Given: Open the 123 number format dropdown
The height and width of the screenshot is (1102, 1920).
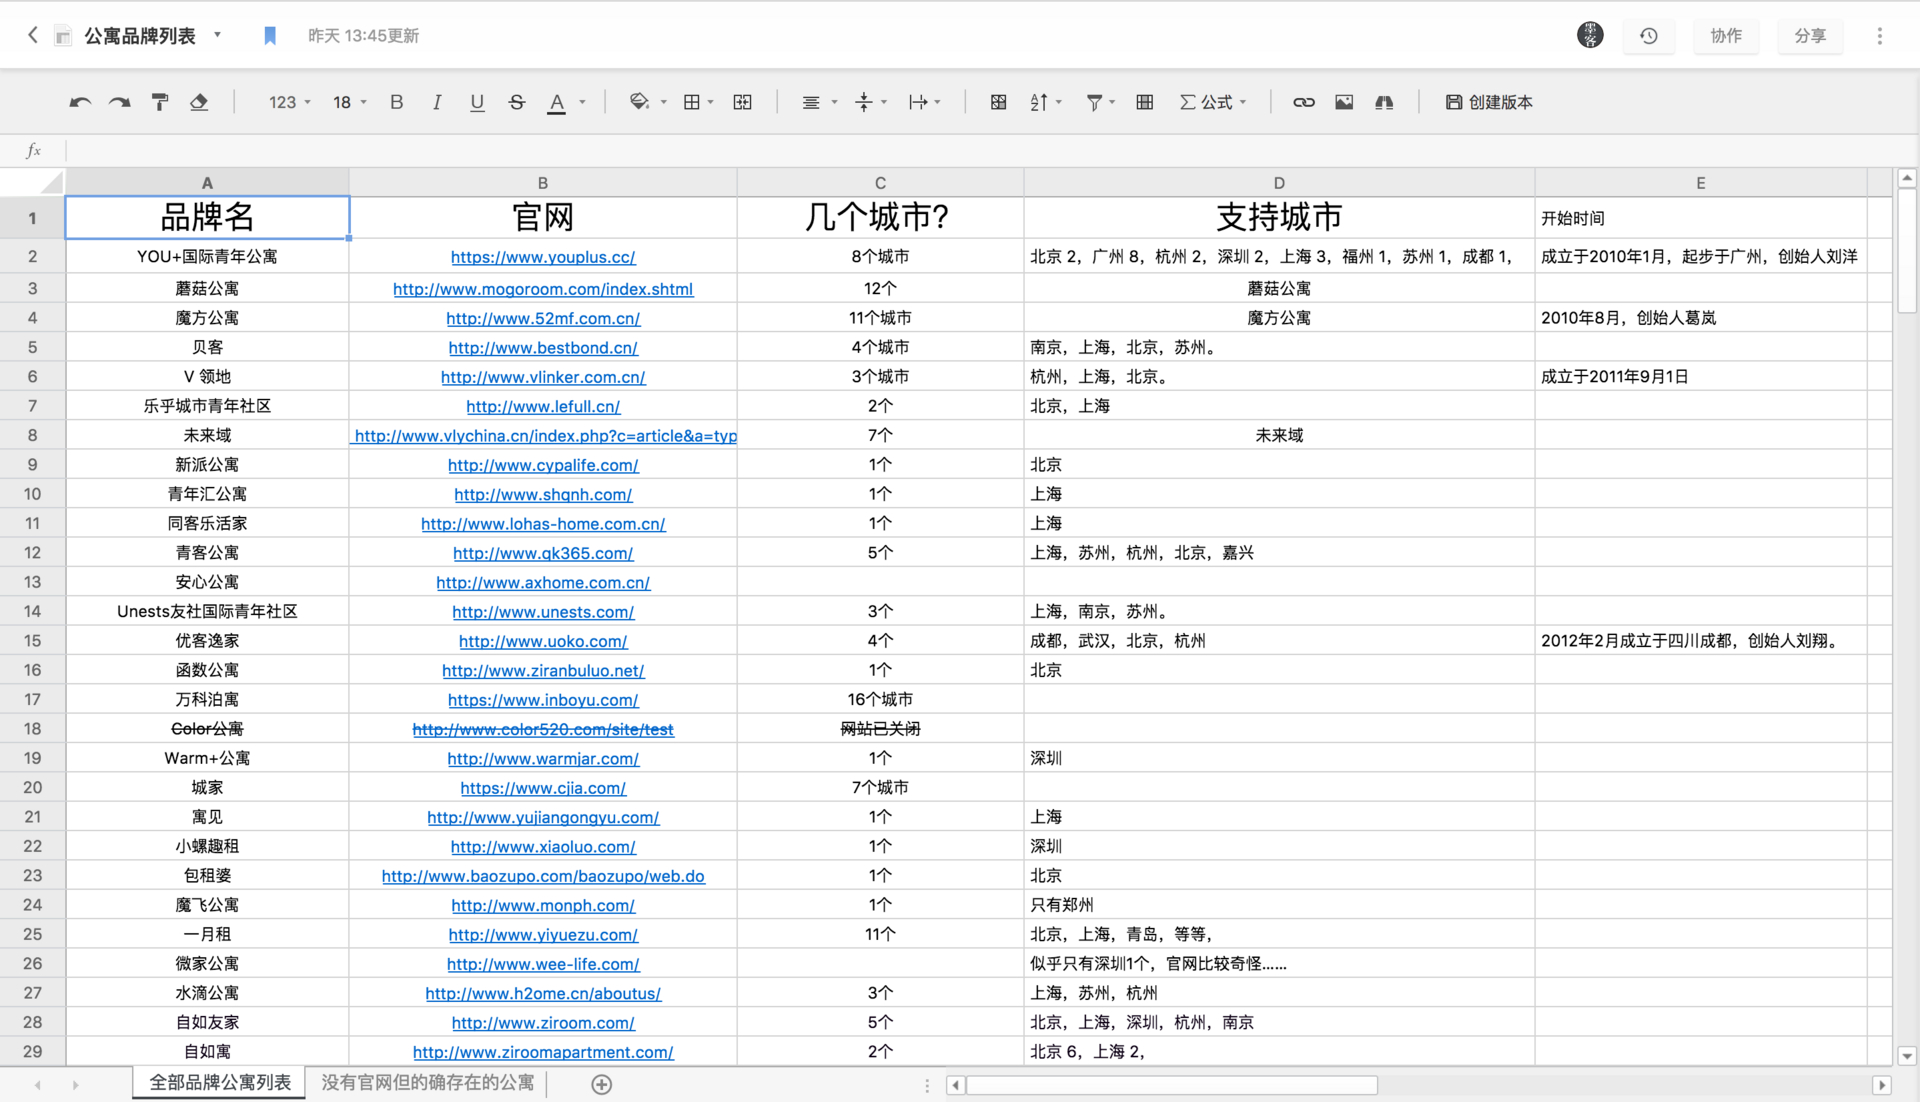Looking at the screenshot, I should pos(290,102).
